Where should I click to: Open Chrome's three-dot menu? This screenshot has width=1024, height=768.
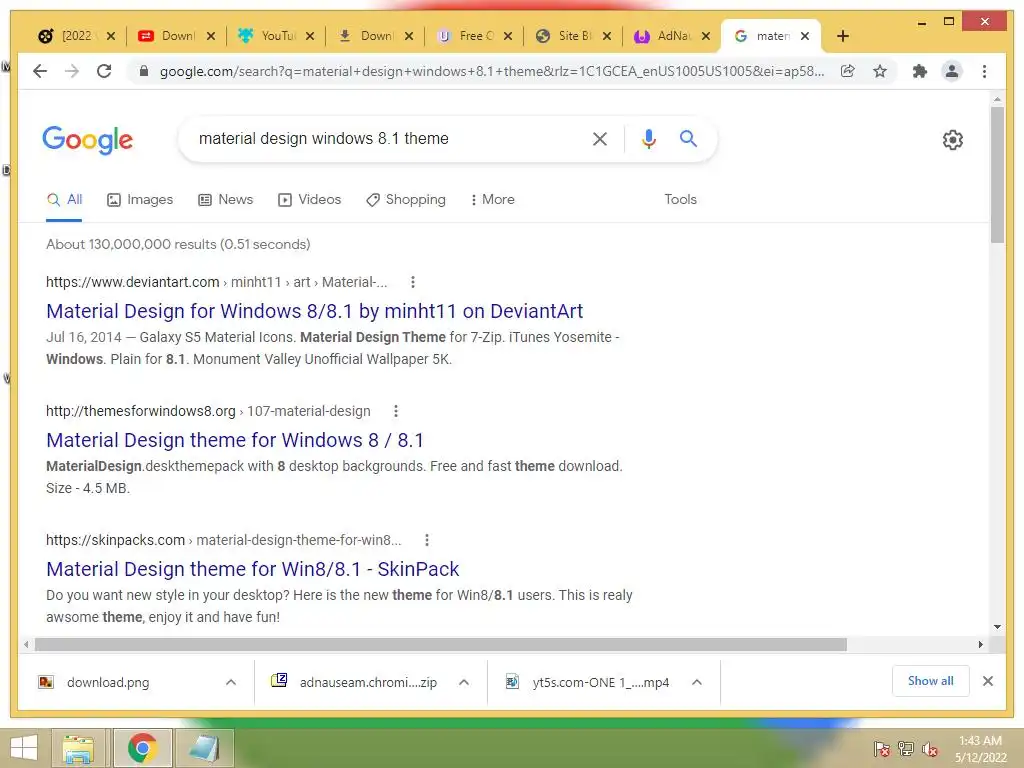click(984, 71)
